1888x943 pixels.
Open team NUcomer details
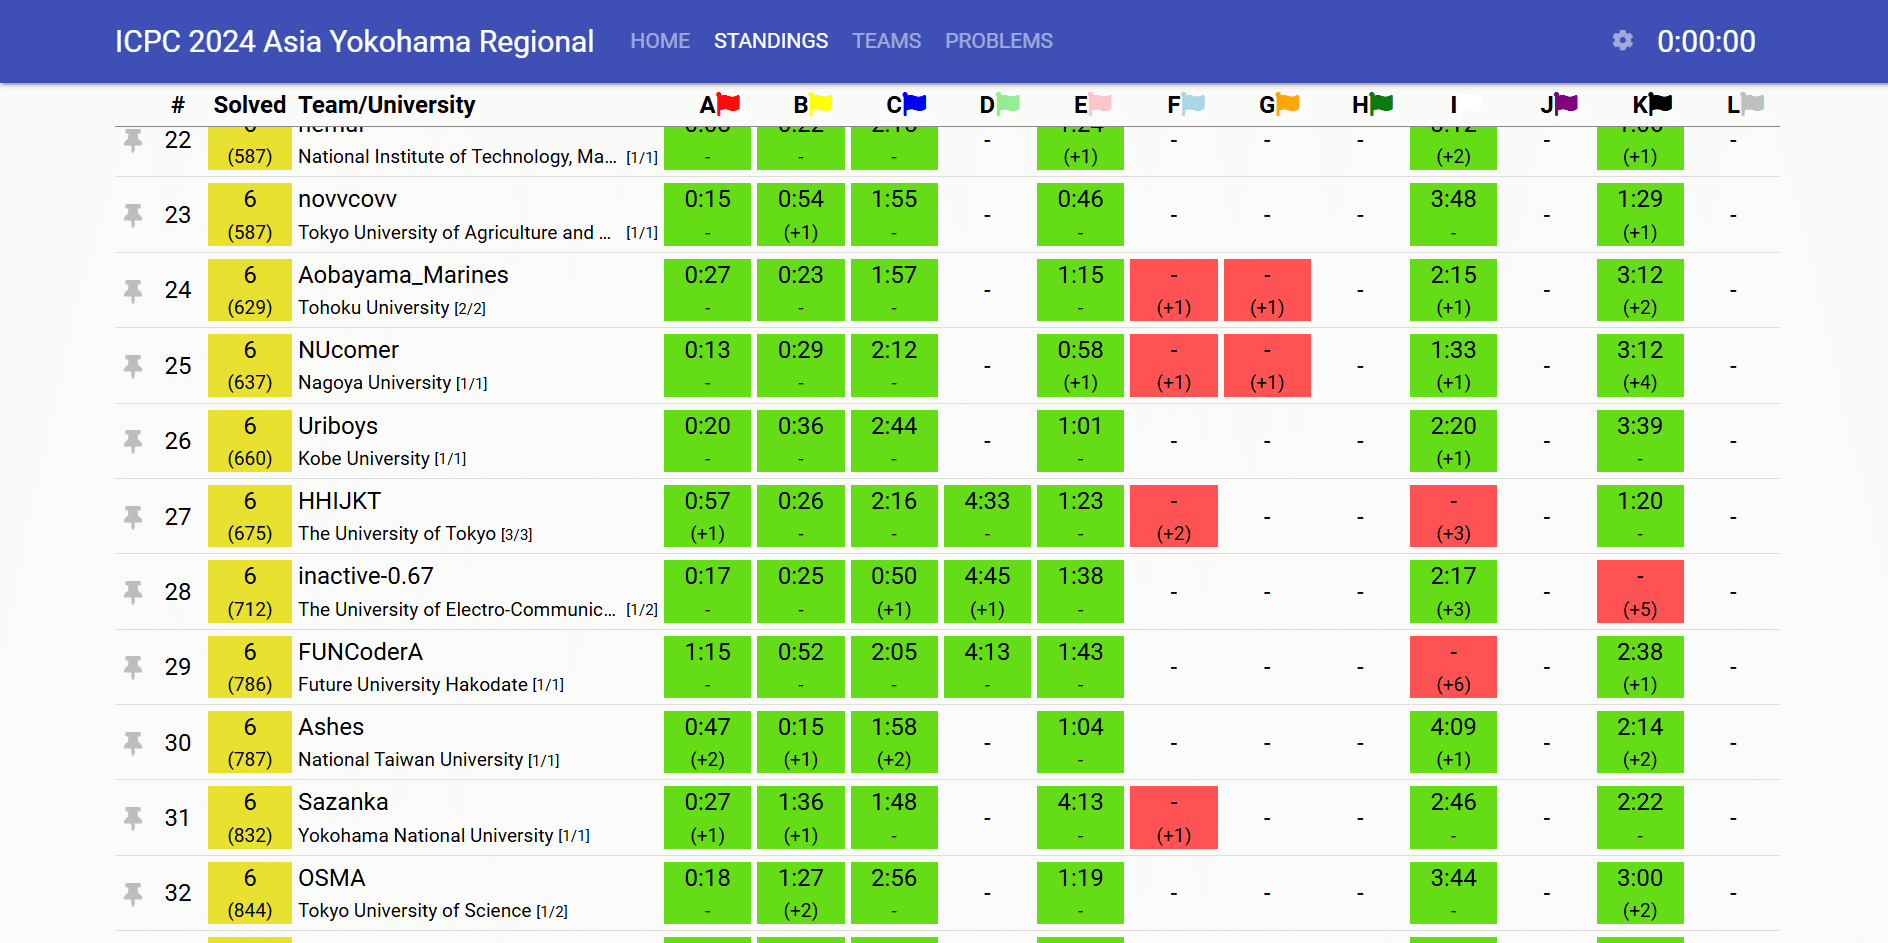348,350
